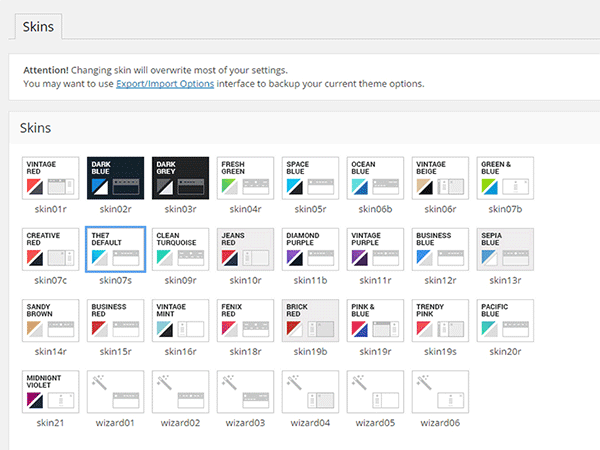Image resolution: width=600 pixels, height=450 pixels.
Task: Choose the wizard01 magic wand preset
Action: point(116,391)
